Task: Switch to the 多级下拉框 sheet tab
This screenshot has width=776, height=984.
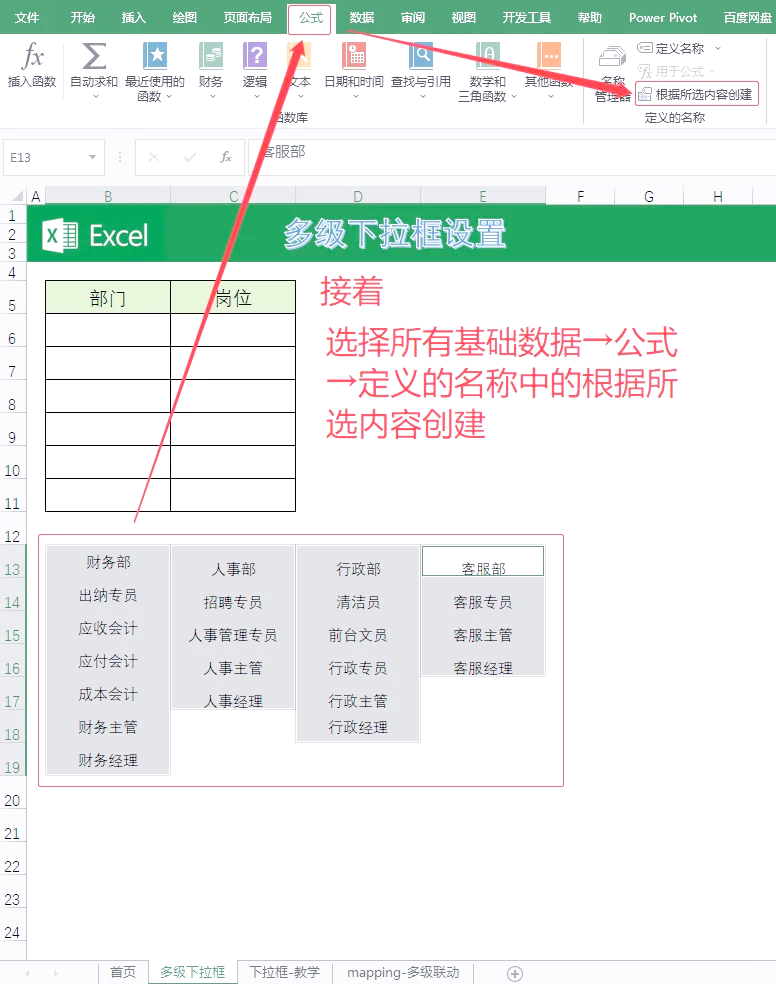Action: 193,972
